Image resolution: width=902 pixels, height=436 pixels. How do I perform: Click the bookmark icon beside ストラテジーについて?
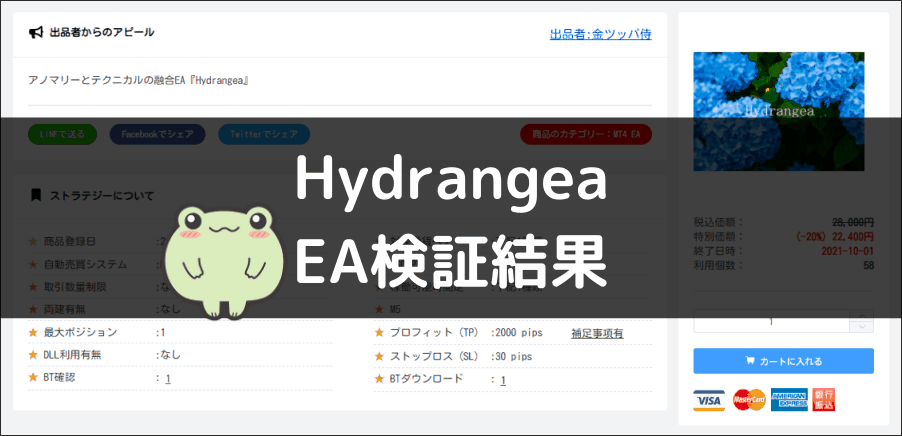coord(36,195)
